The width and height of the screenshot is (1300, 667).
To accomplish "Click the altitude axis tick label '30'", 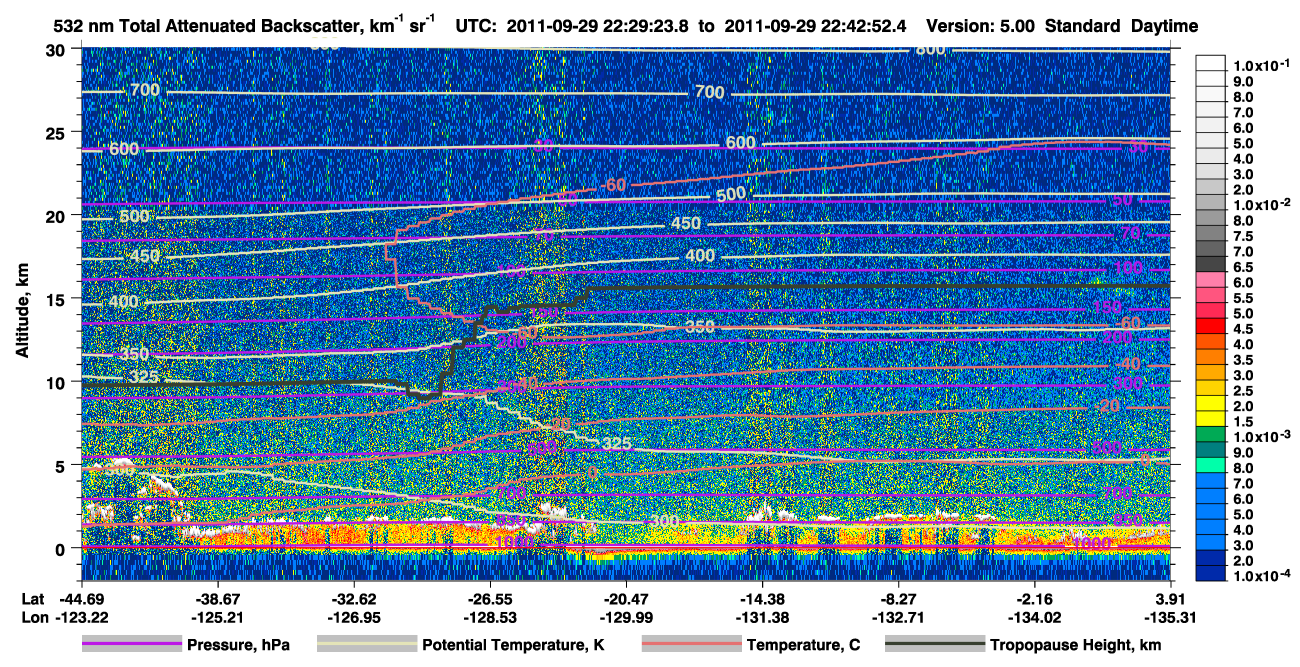I will (58, 49).
